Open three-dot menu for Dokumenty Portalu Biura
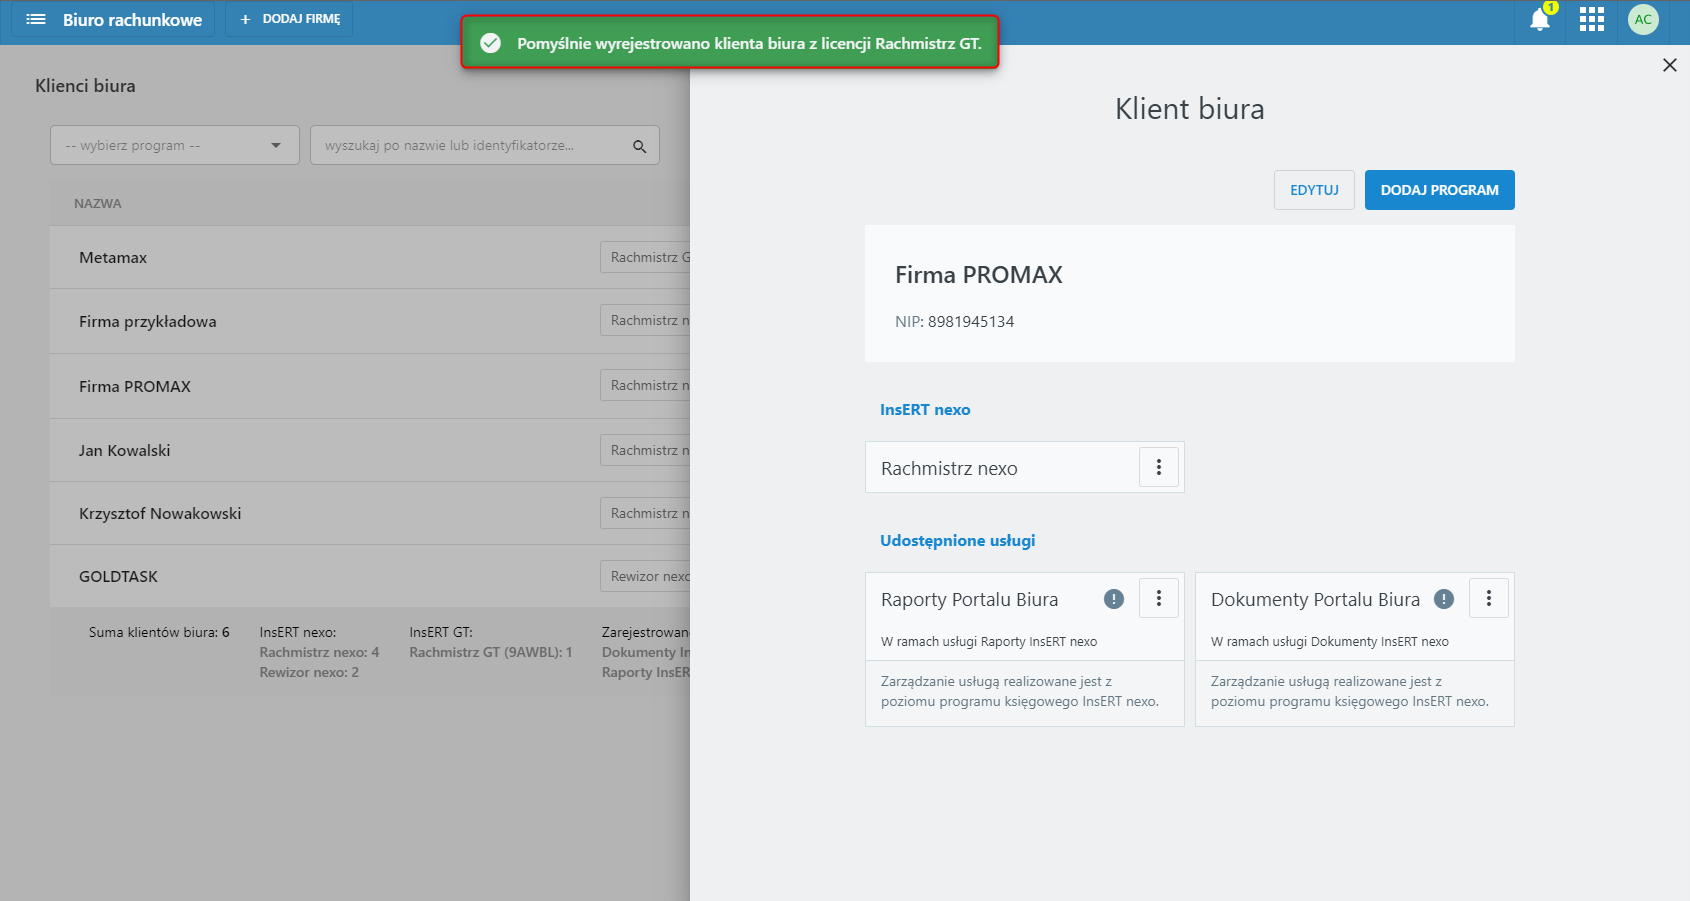This screenshot has height=901, width=1690. [x=1489, y=598]
